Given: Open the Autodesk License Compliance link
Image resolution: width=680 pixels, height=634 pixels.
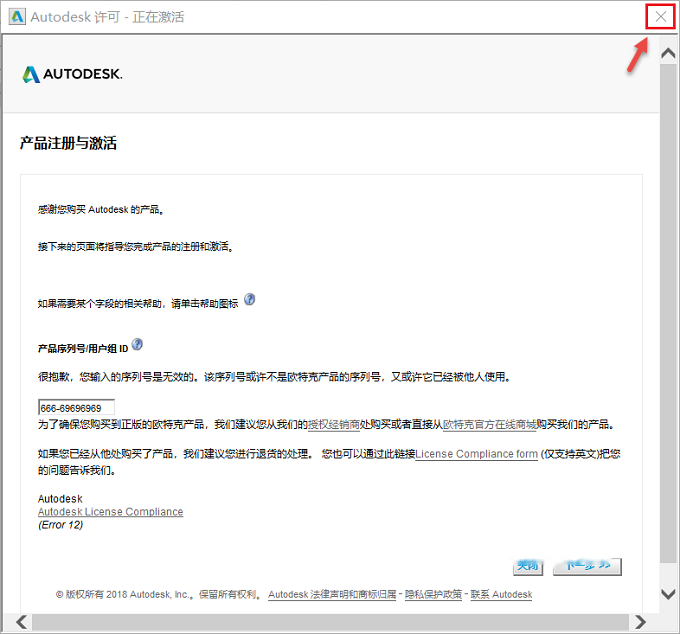Looking at the screenshot, I should pos(111,512).
